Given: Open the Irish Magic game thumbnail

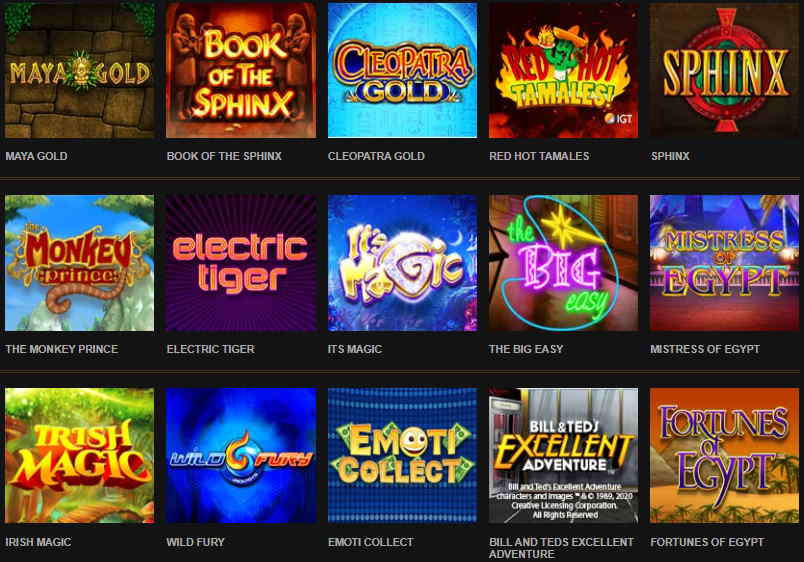Looking at the screenshot, I should click(79, 456).
